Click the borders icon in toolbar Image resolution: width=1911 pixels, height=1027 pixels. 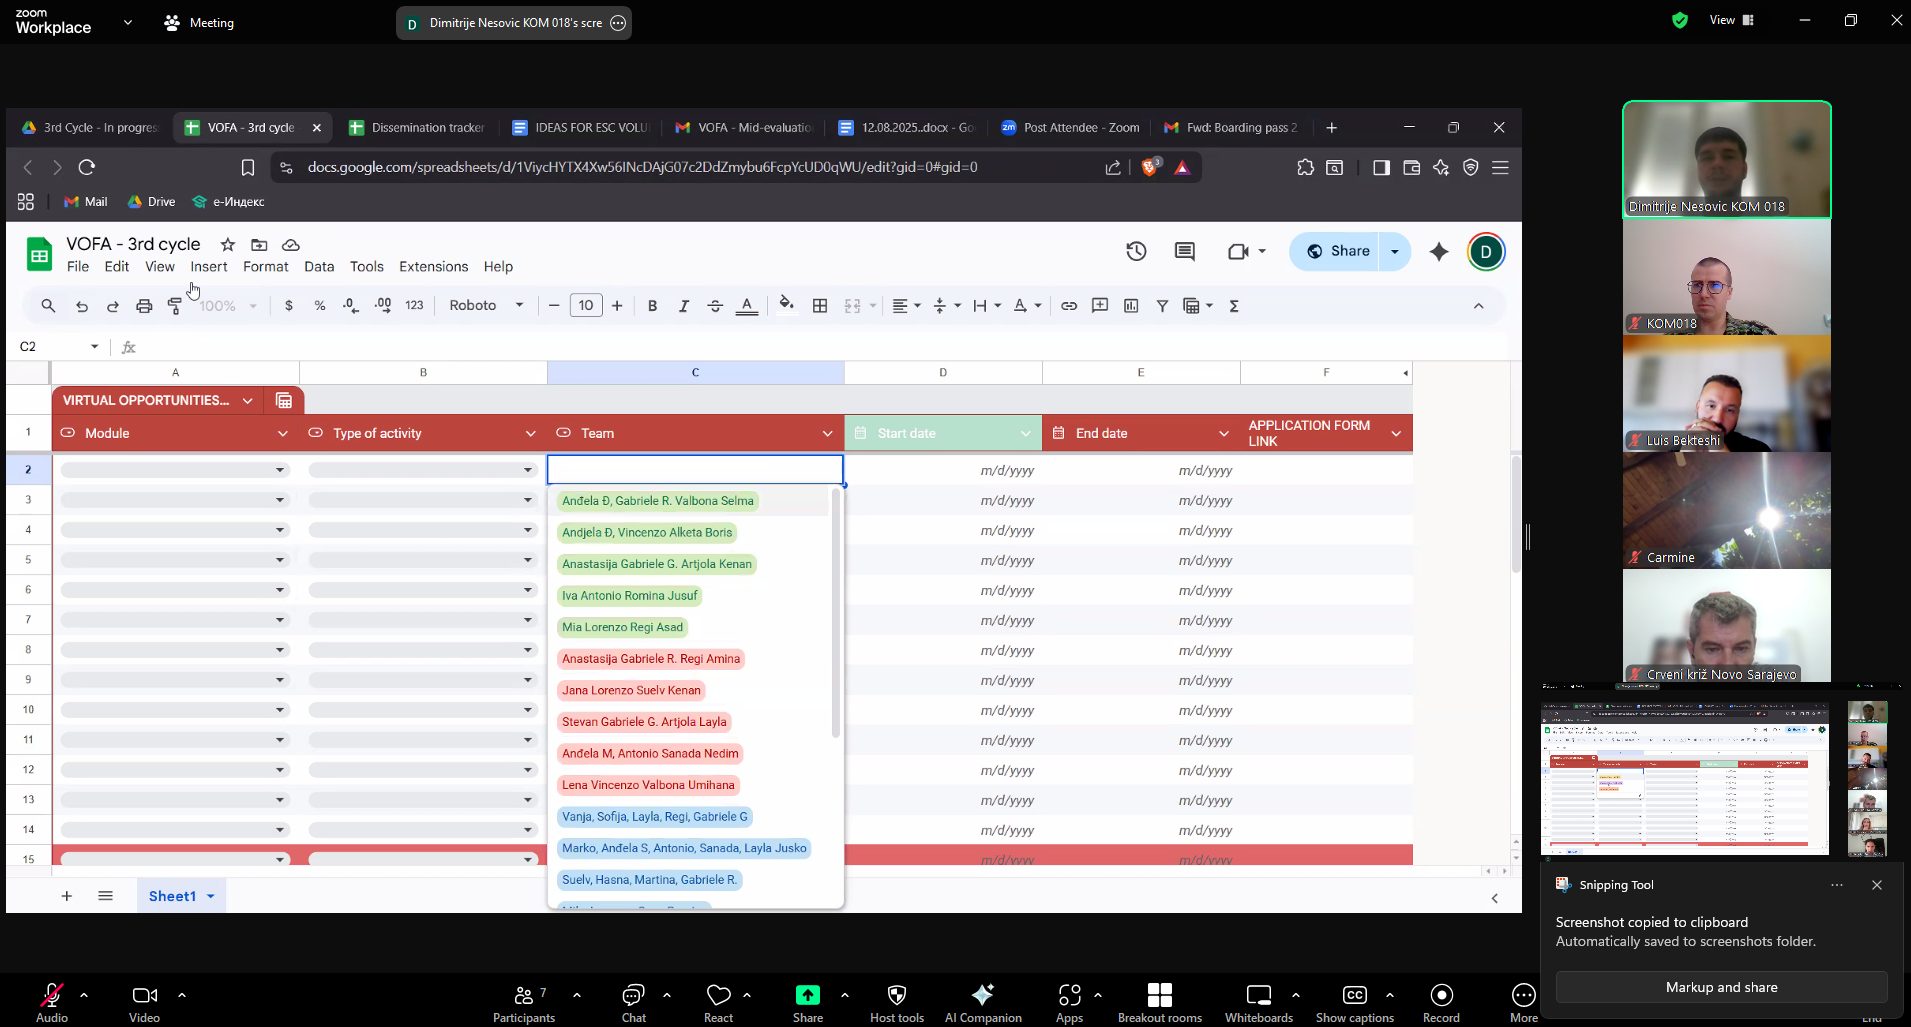pos(820,306)
